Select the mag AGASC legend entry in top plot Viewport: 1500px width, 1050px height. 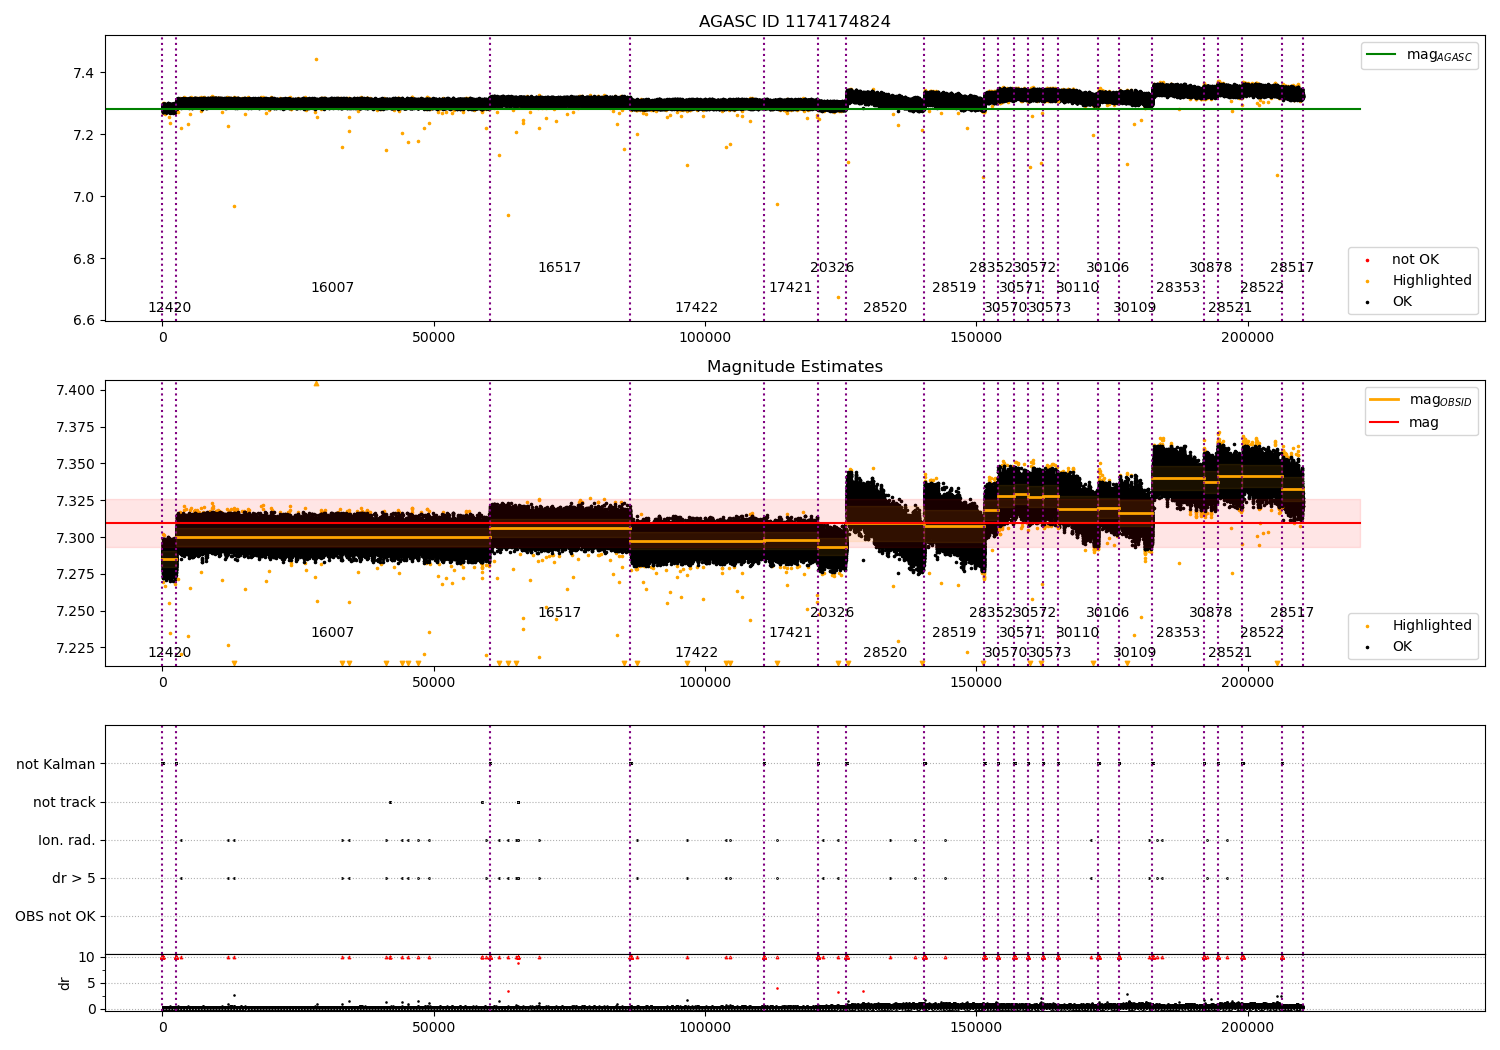tap(1419, 55)
